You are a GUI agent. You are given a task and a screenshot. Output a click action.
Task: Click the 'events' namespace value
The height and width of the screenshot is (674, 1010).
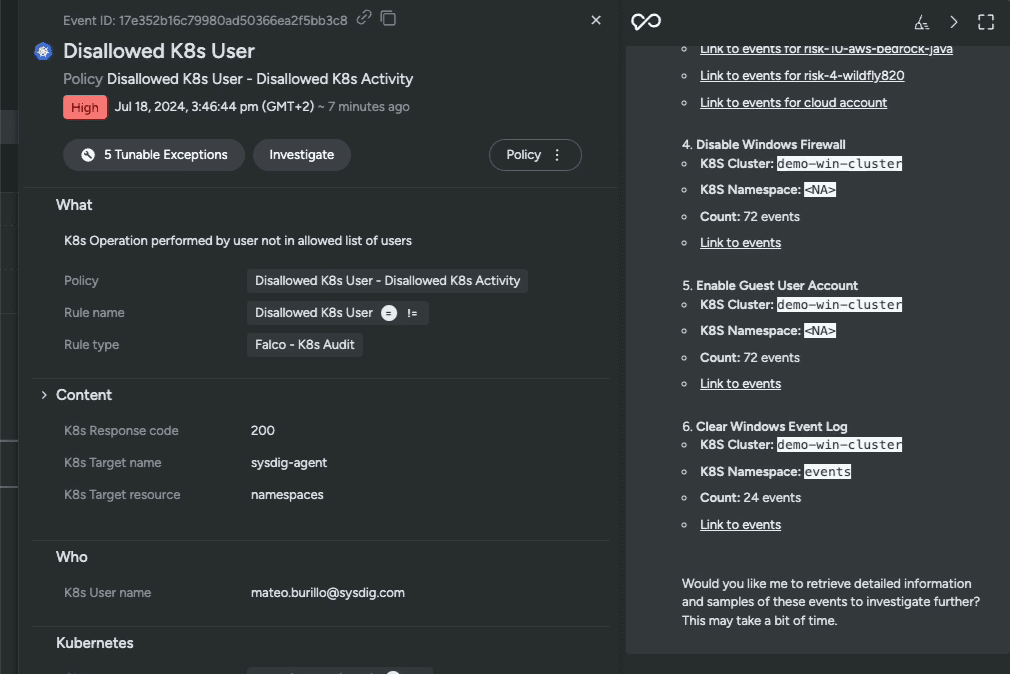[827, 472]
